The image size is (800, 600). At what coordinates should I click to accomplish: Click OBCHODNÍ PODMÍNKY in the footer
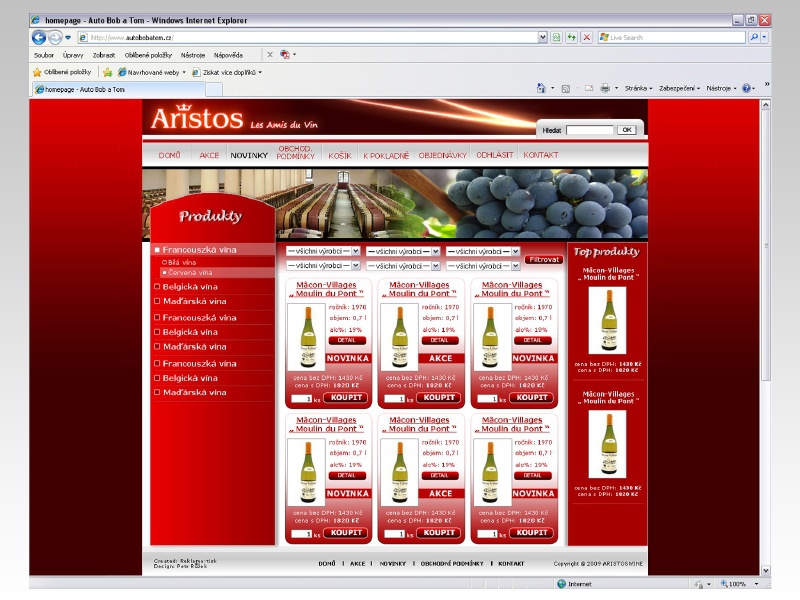tap(452, 563)
